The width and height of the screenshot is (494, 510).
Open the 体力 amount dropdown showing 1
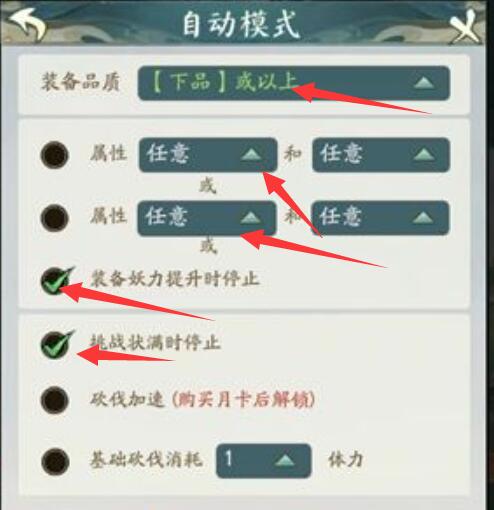point(263,461)
